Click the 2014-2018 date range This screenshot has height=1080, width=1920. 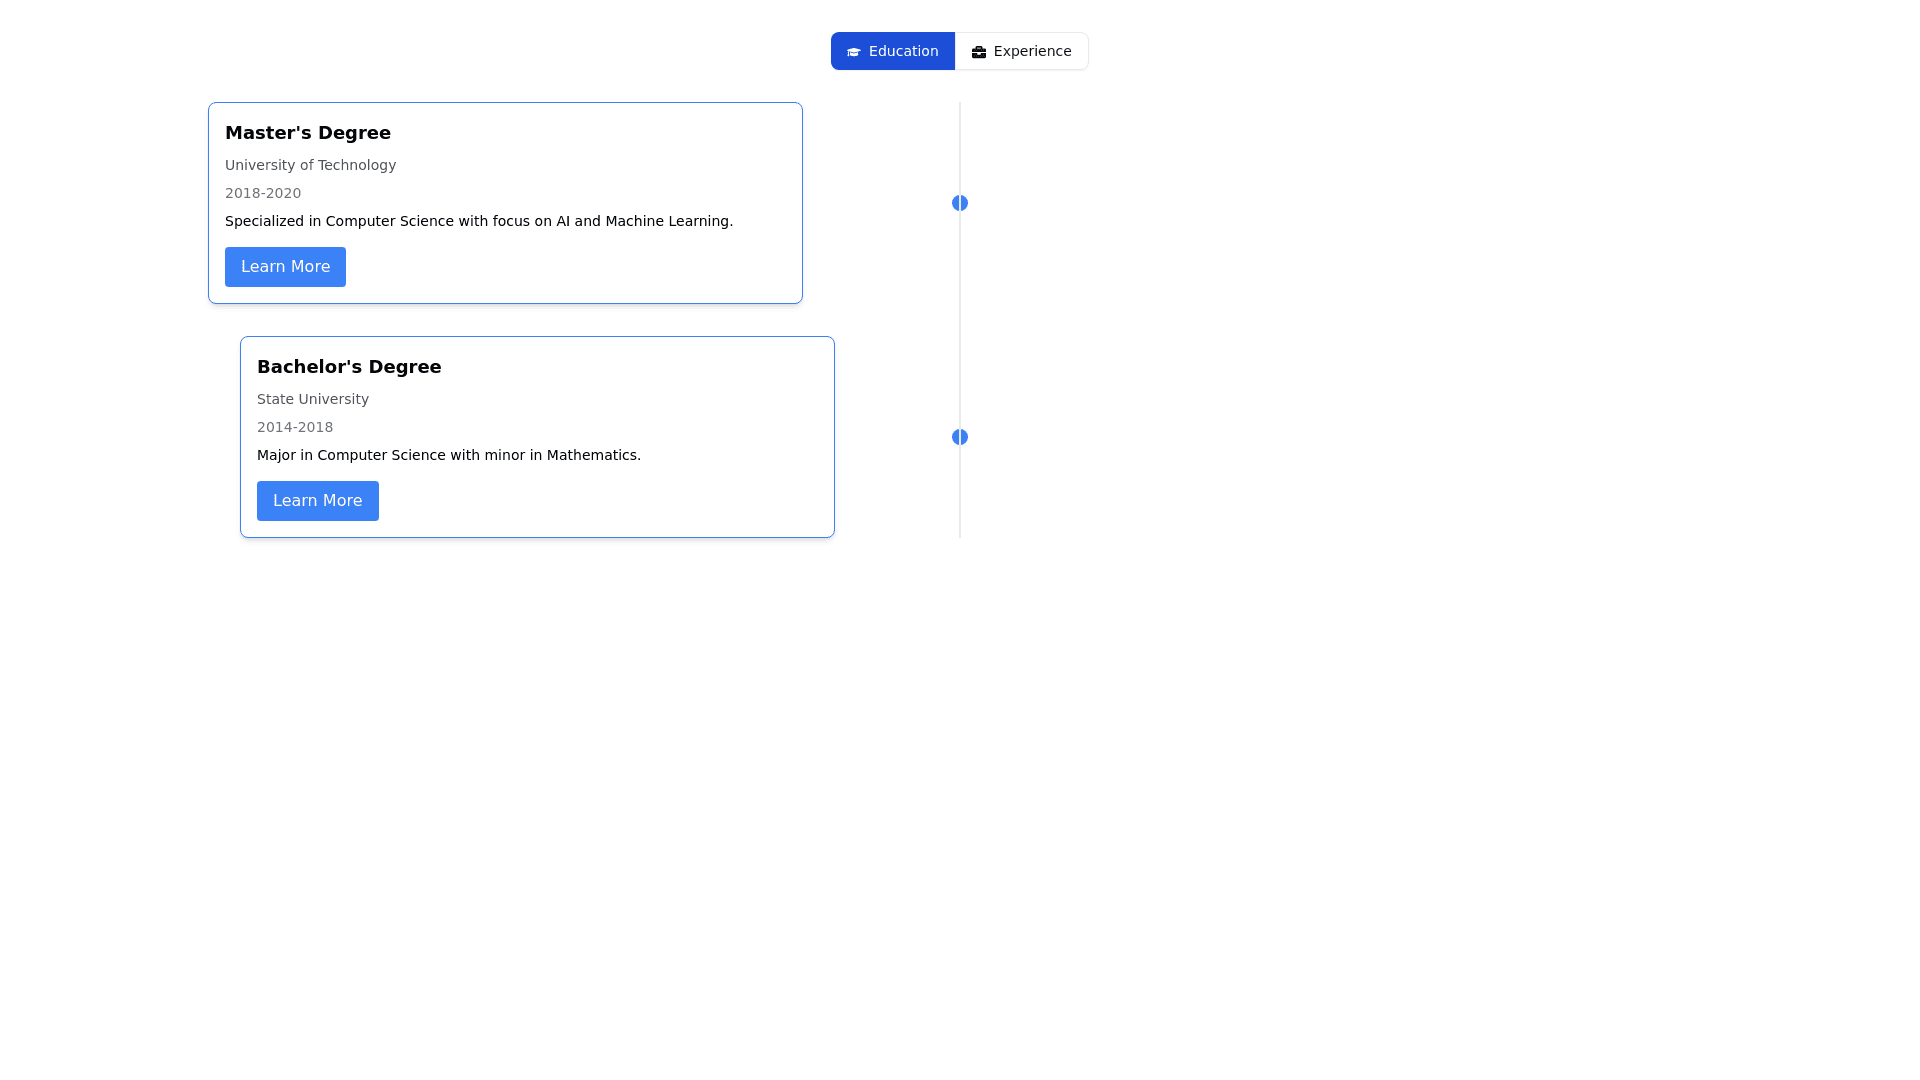pos(294,427)
